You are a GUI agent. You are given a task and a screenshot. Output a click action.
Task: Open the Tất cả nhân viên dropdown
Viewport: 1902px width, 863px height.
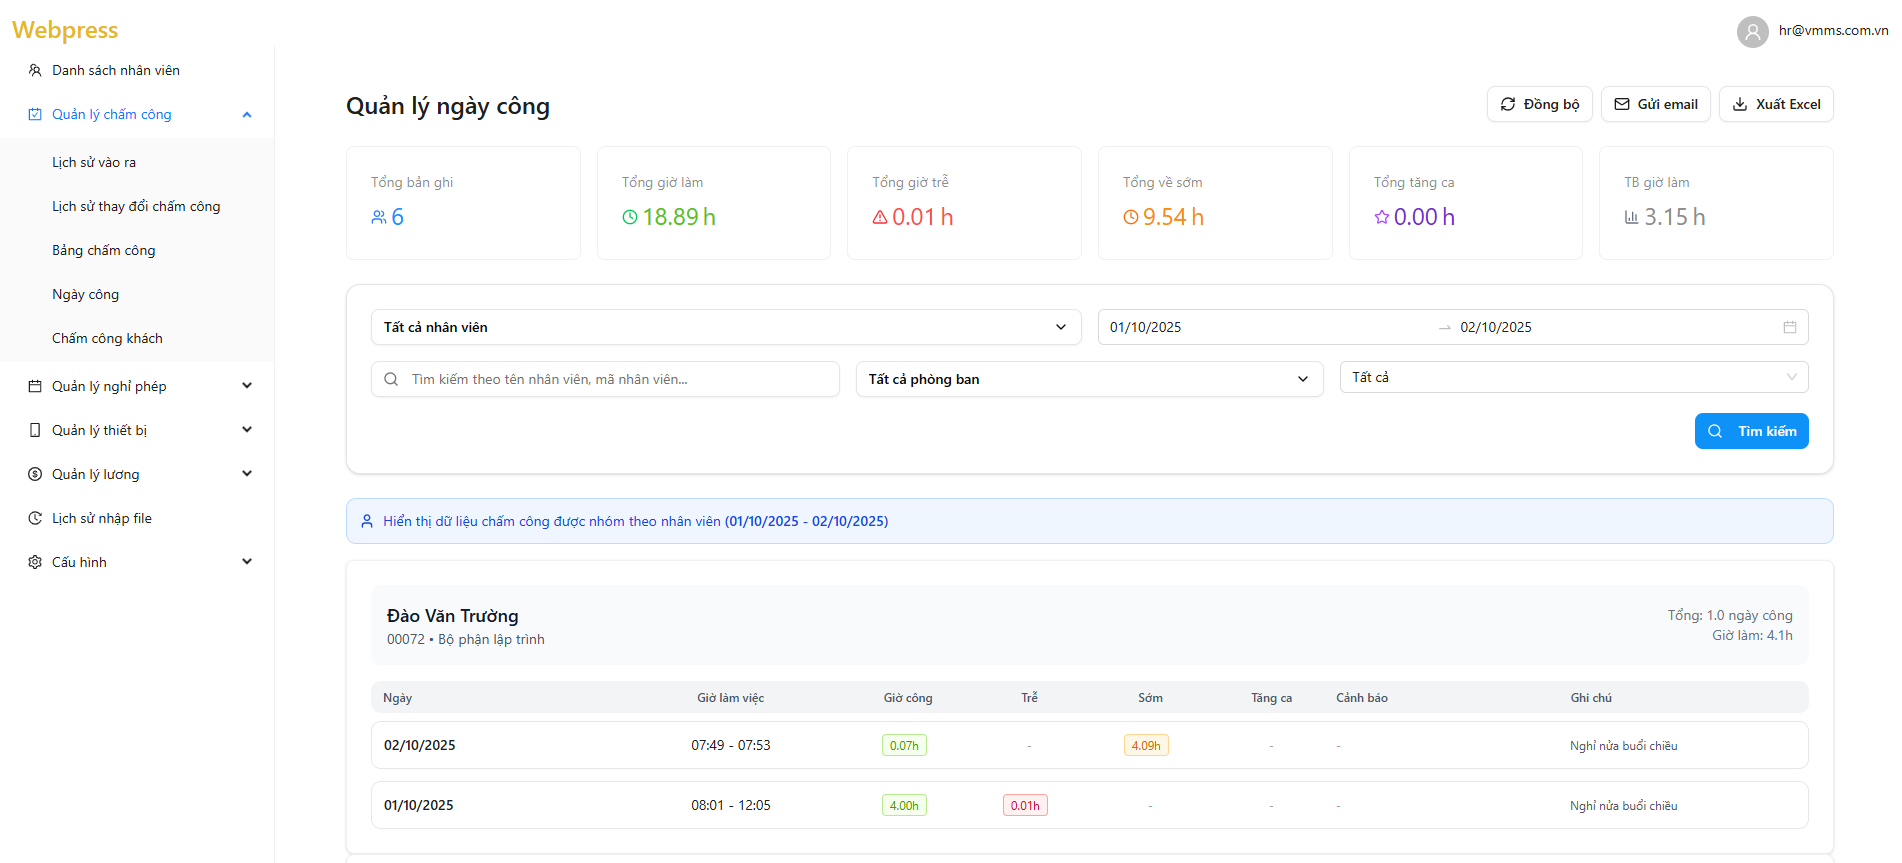coord(725,327)
